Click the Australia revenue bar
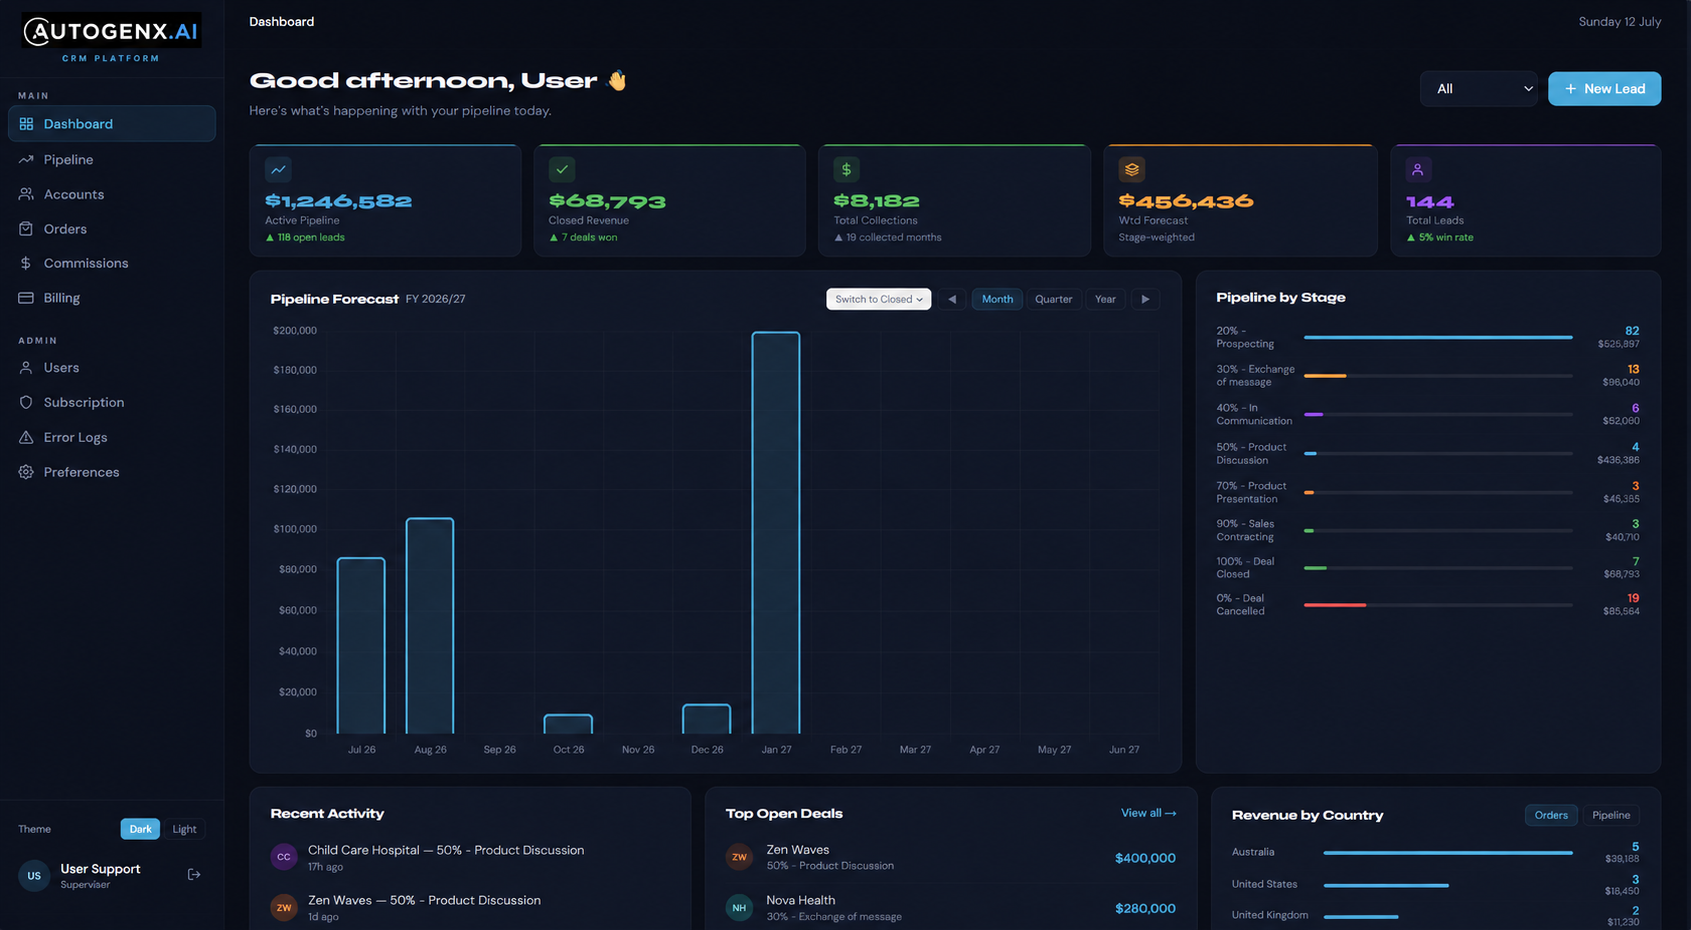The image size is (1691, 930). [1448, 853]
